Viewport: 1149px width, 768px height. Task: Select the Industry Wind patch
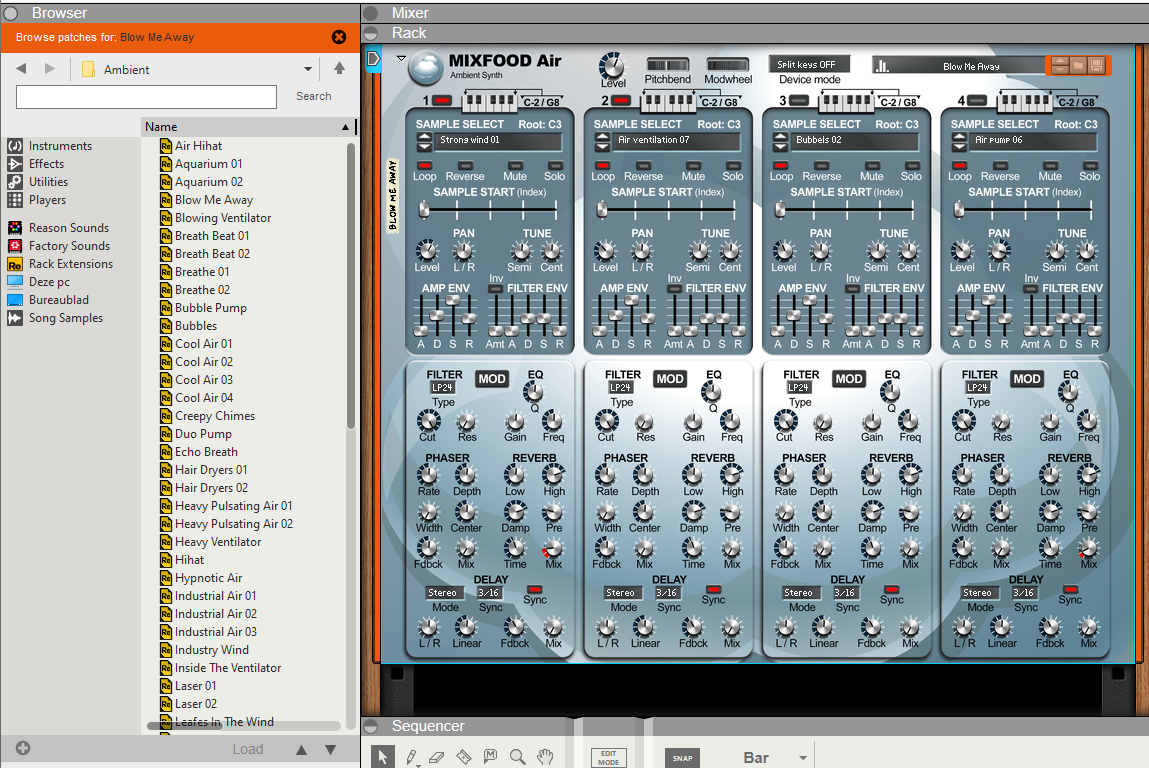tap(212, 650)
